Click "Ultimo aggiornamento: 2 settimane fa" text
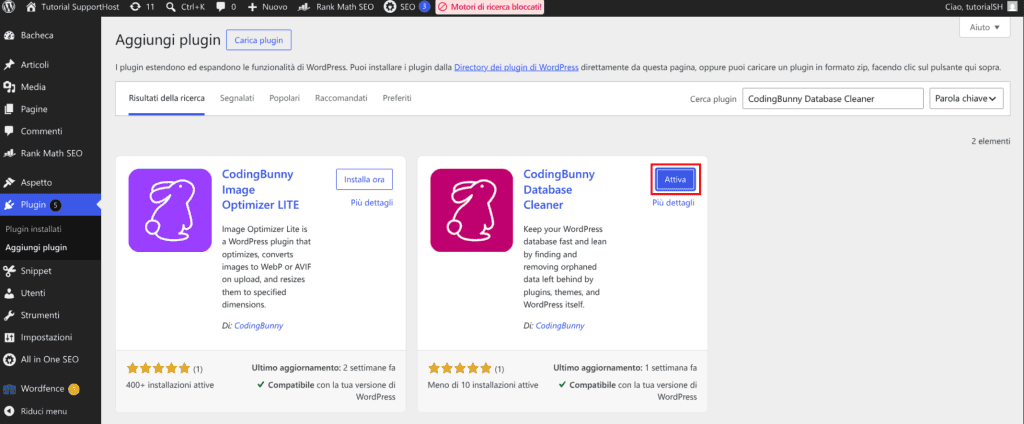This screenshot has height=424, width=1024. tap(323, 368)
